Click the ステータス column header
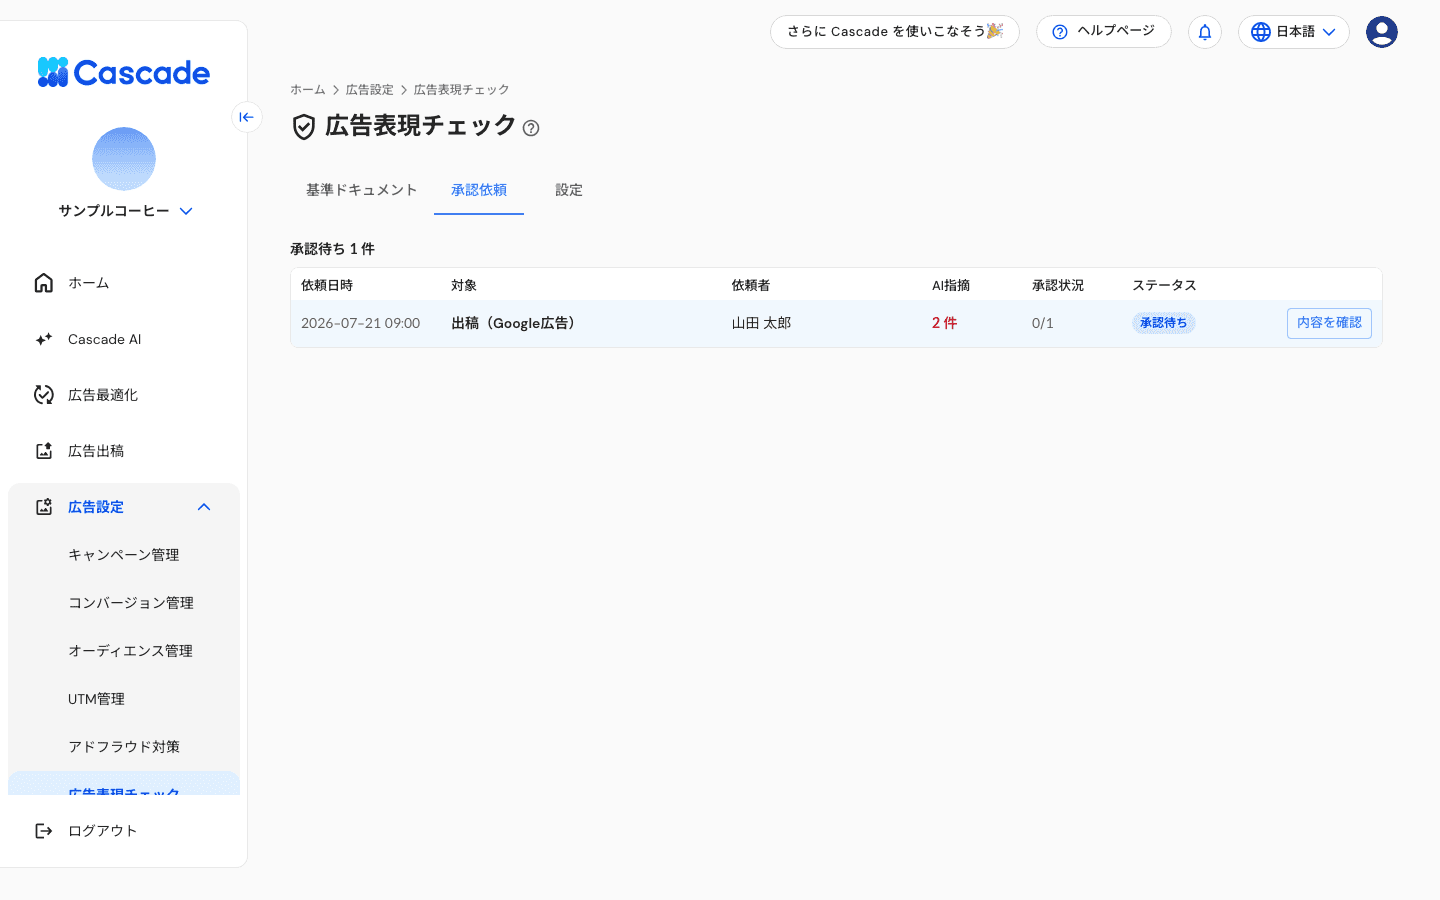Screen dimensions: 1440x900 [1164, 285]
